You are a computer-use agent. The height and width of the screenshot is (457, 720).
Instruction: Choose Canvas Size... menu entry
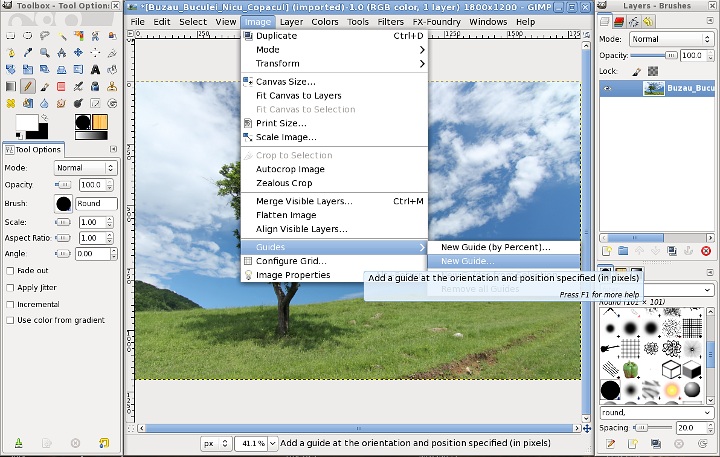pos(334,82)
